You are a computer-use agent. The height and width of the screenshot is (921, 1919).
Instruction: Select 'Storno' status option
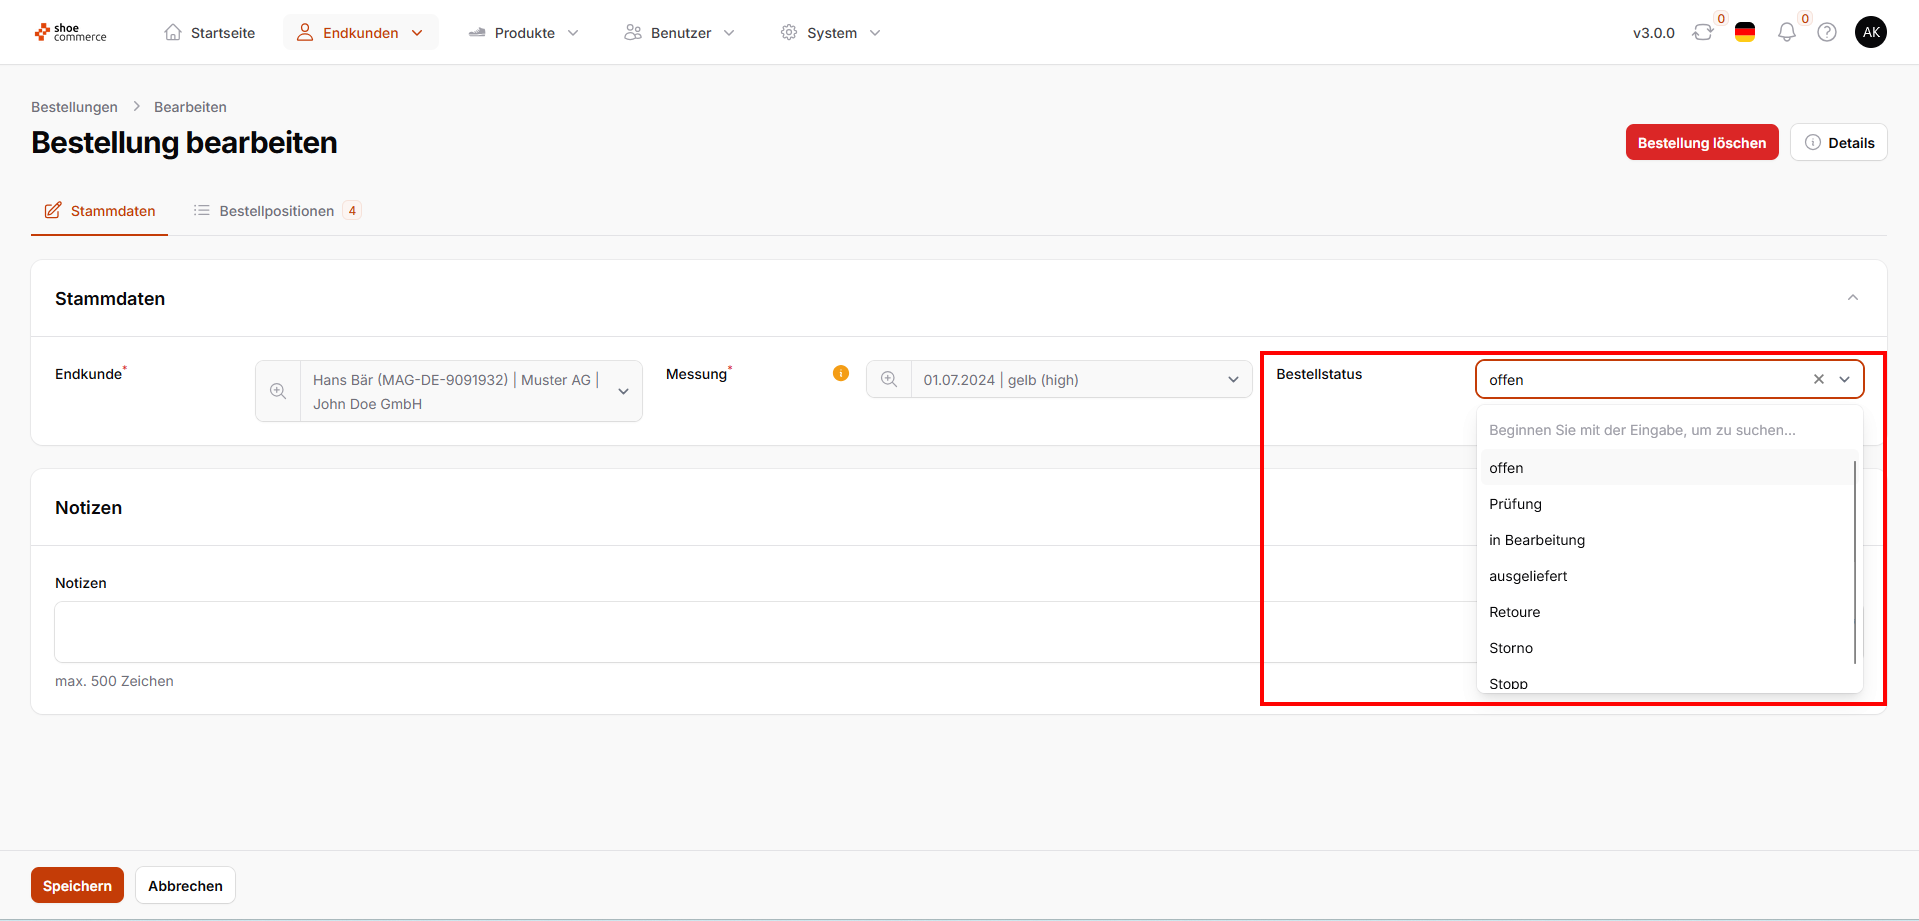point(1667,648)
